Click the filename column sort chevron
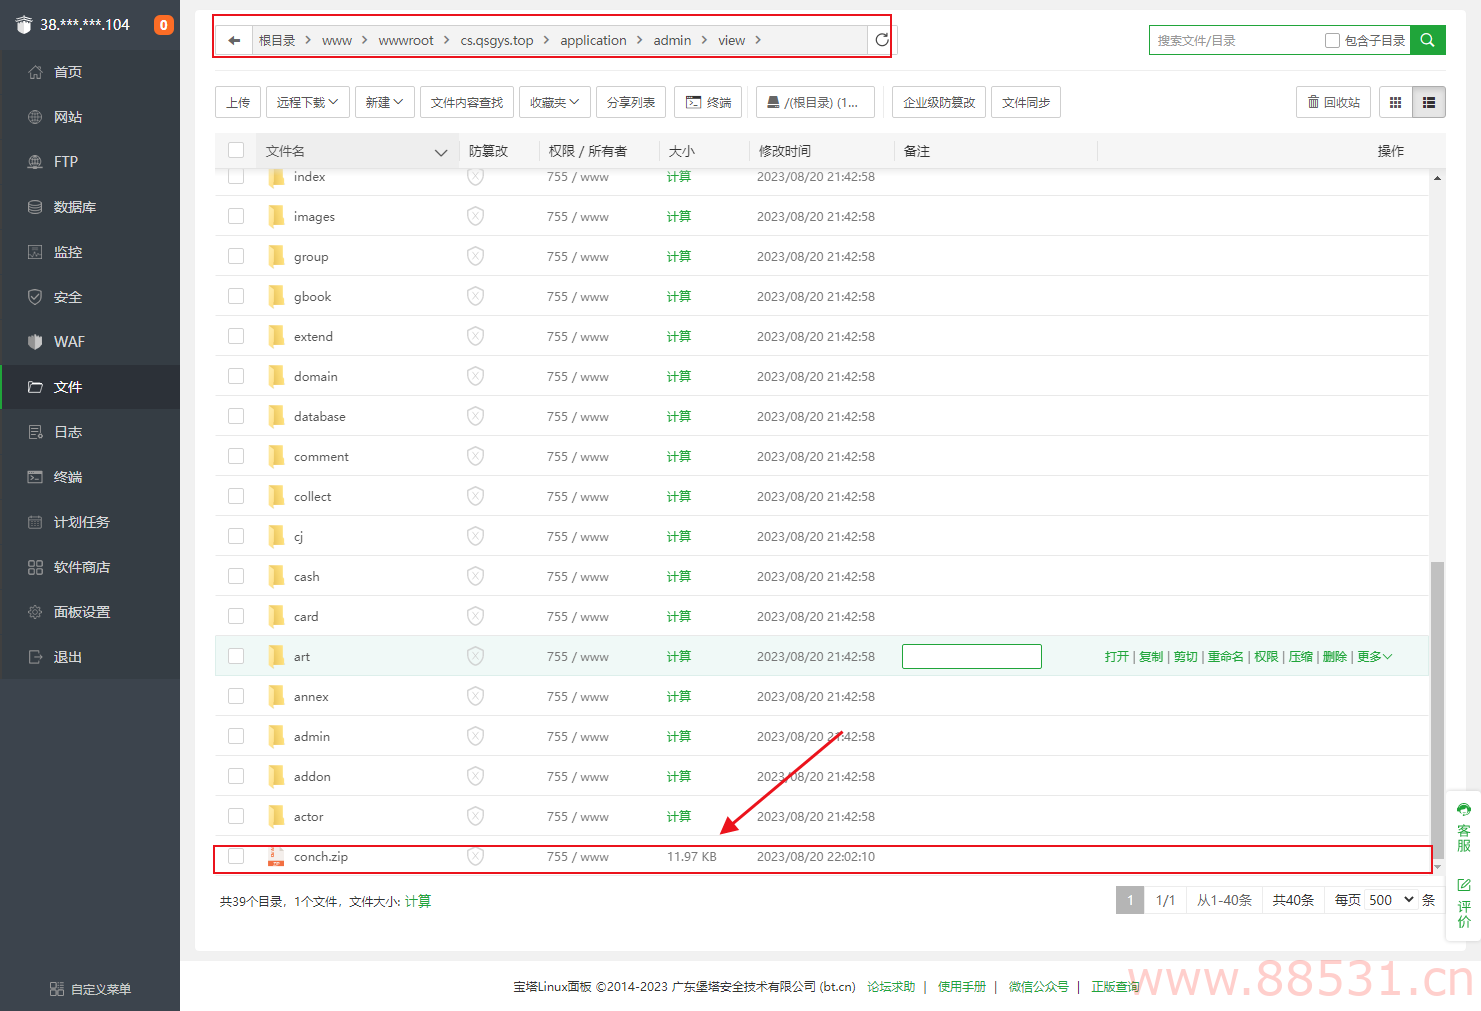This screenshot has width=1481, height=1011. click(441, 152)
